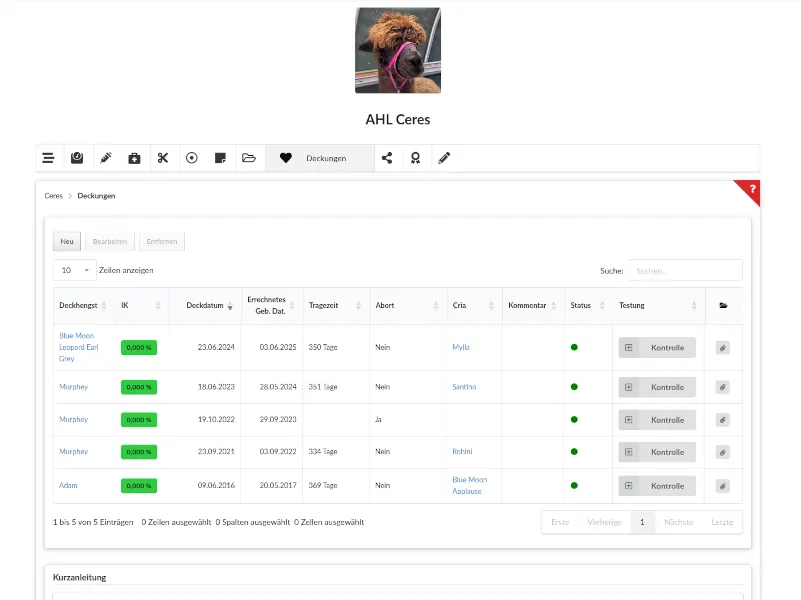This screenshot has width=801, height=600.
Task: Select the Deckungen tab with heart icon
Action: [320, 158]
